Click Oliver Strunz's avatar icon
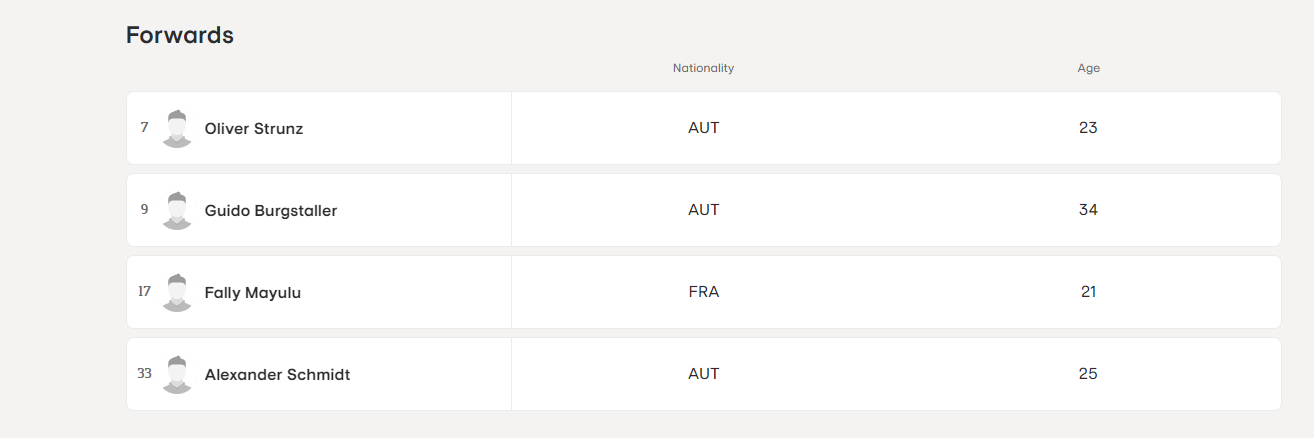Image resolution: width=1314 pixels, height=438 pixels. pos(177,128)
